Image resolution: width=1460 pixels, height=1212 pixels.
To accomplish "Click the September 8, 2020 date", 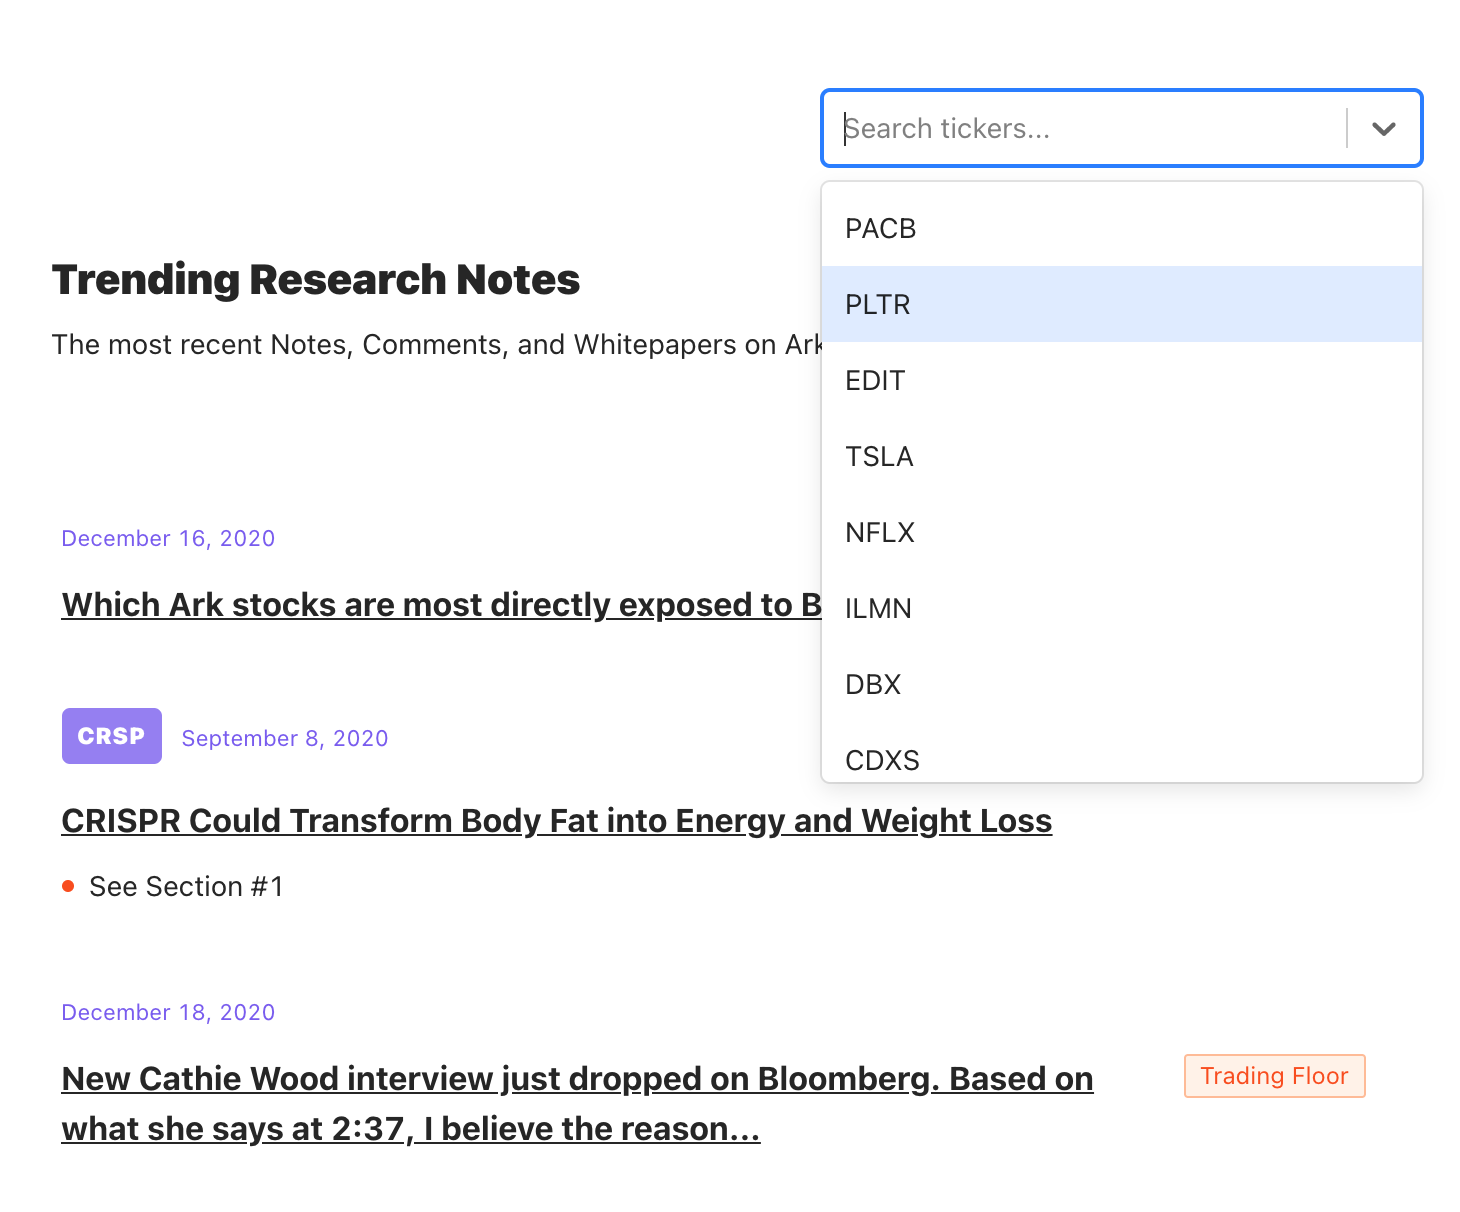I will tap(285, 739).
